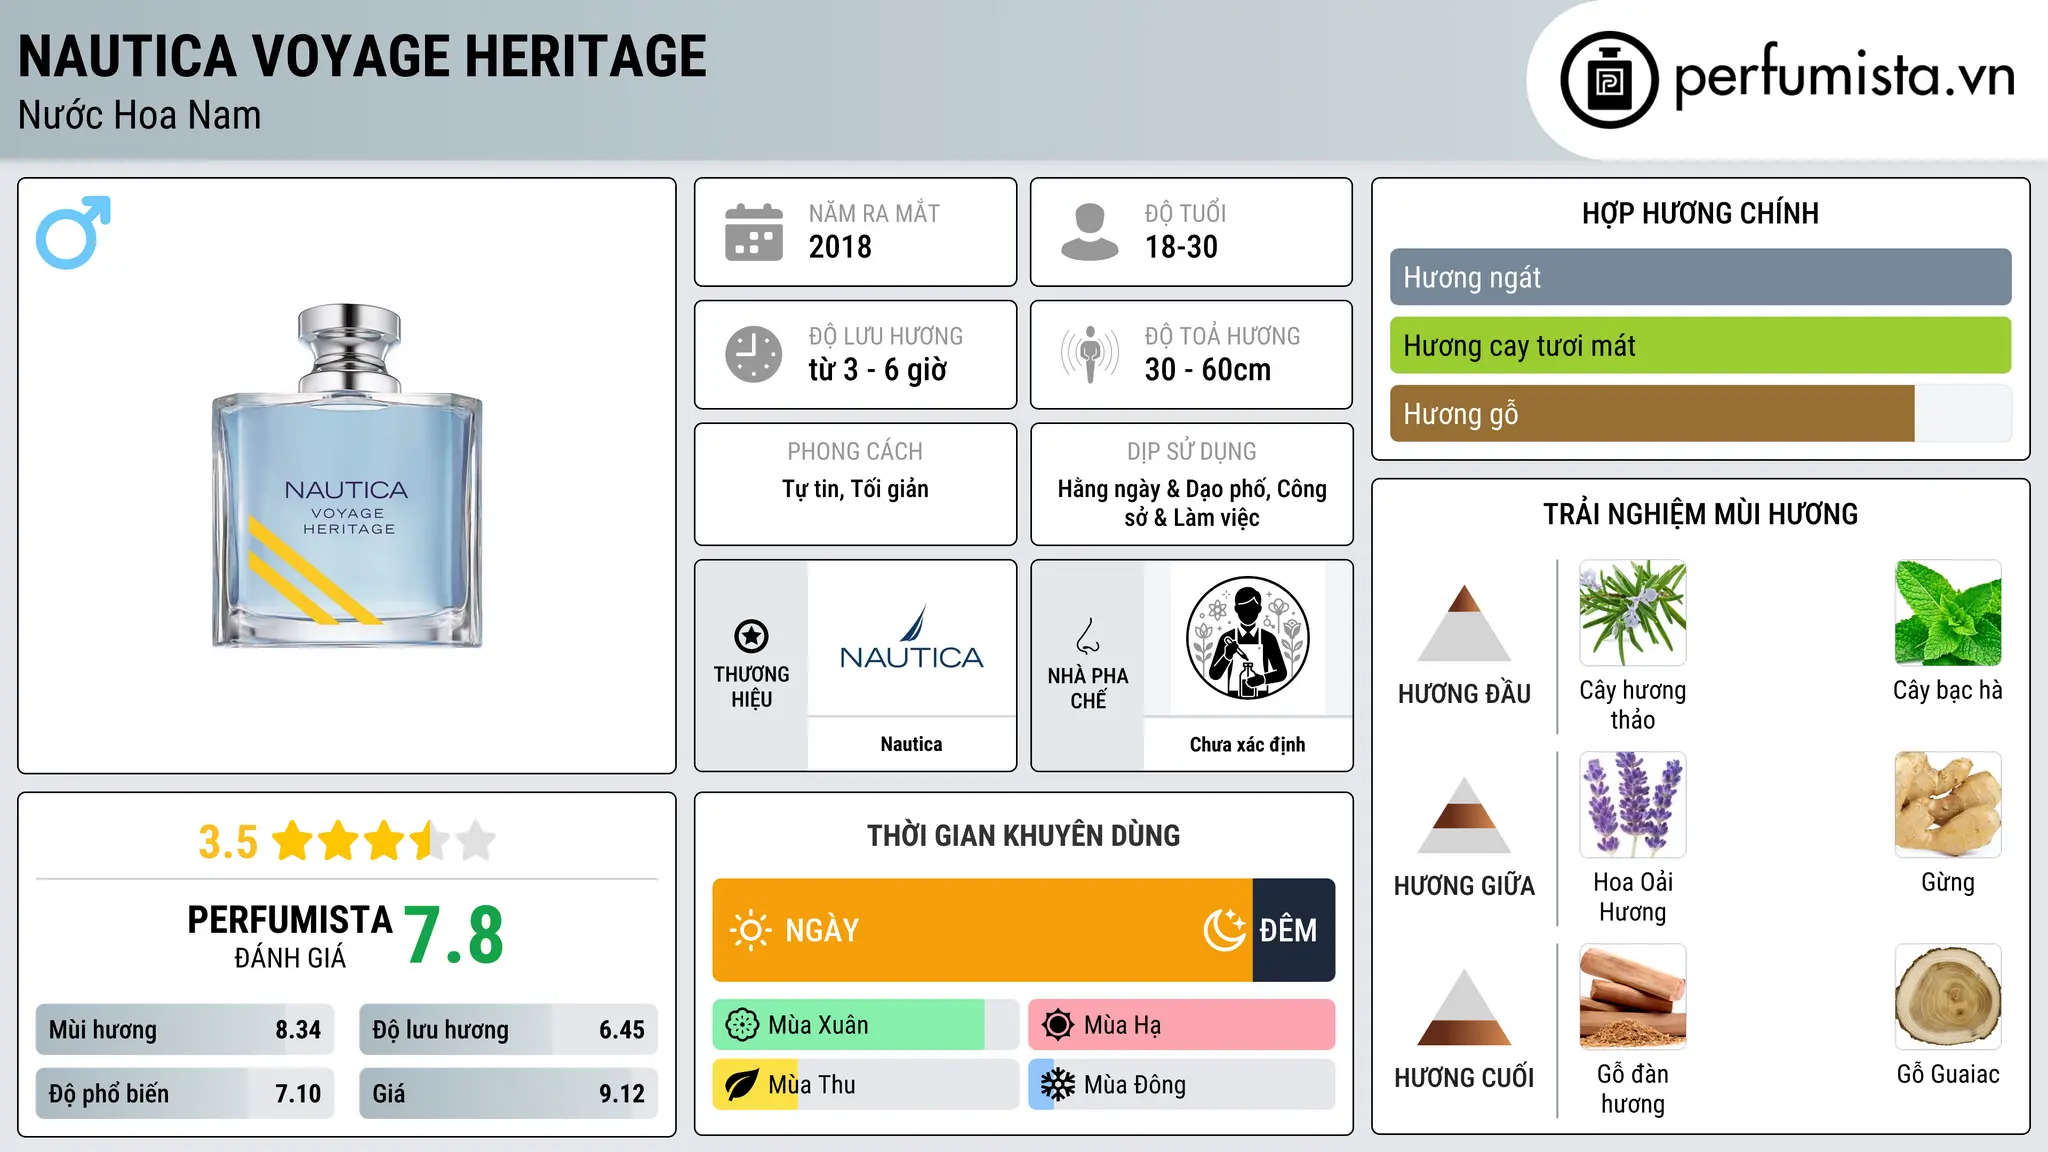Click the person icon beside Độ tuổi
Image resolution: width=2048 pixels, height=1152 pixels.
(1090, 232)
